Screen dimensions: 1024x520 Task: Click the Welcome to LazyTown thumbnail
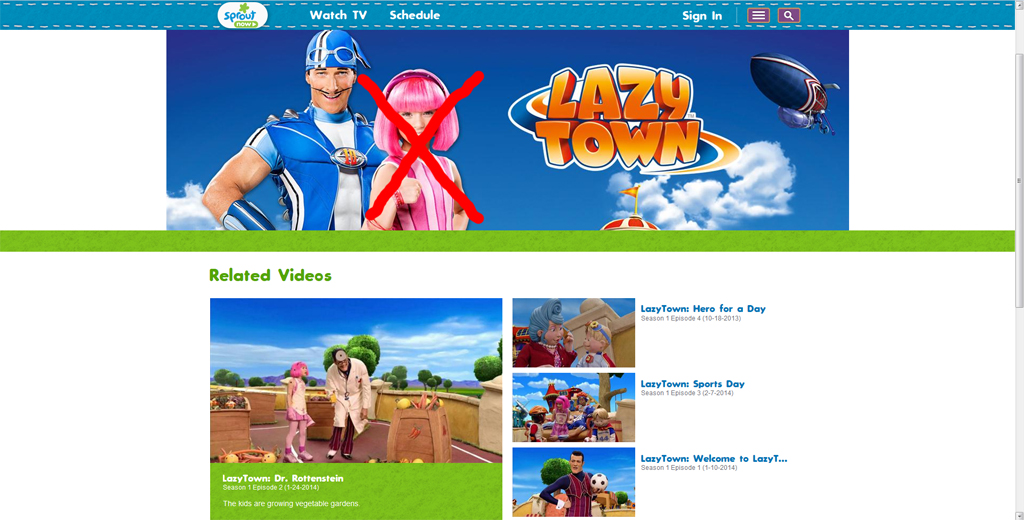(573, 482)
